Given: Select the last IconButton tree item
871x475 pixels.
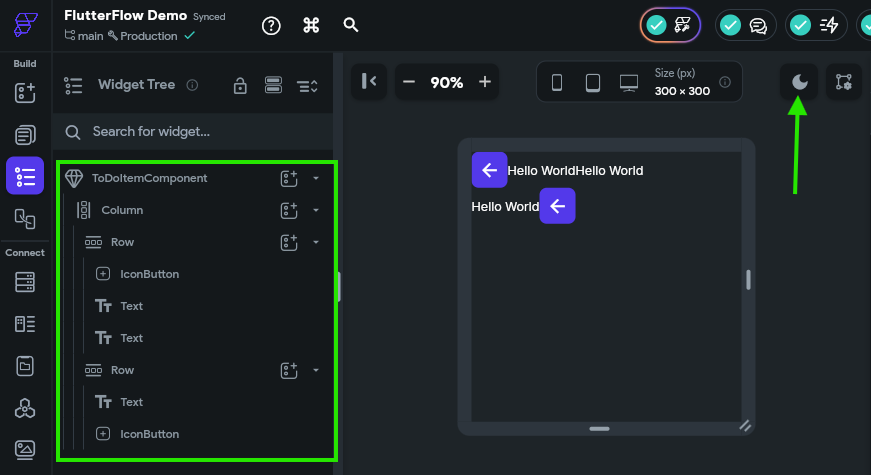Looking at the screenshot, I should (x=149, y=434).
